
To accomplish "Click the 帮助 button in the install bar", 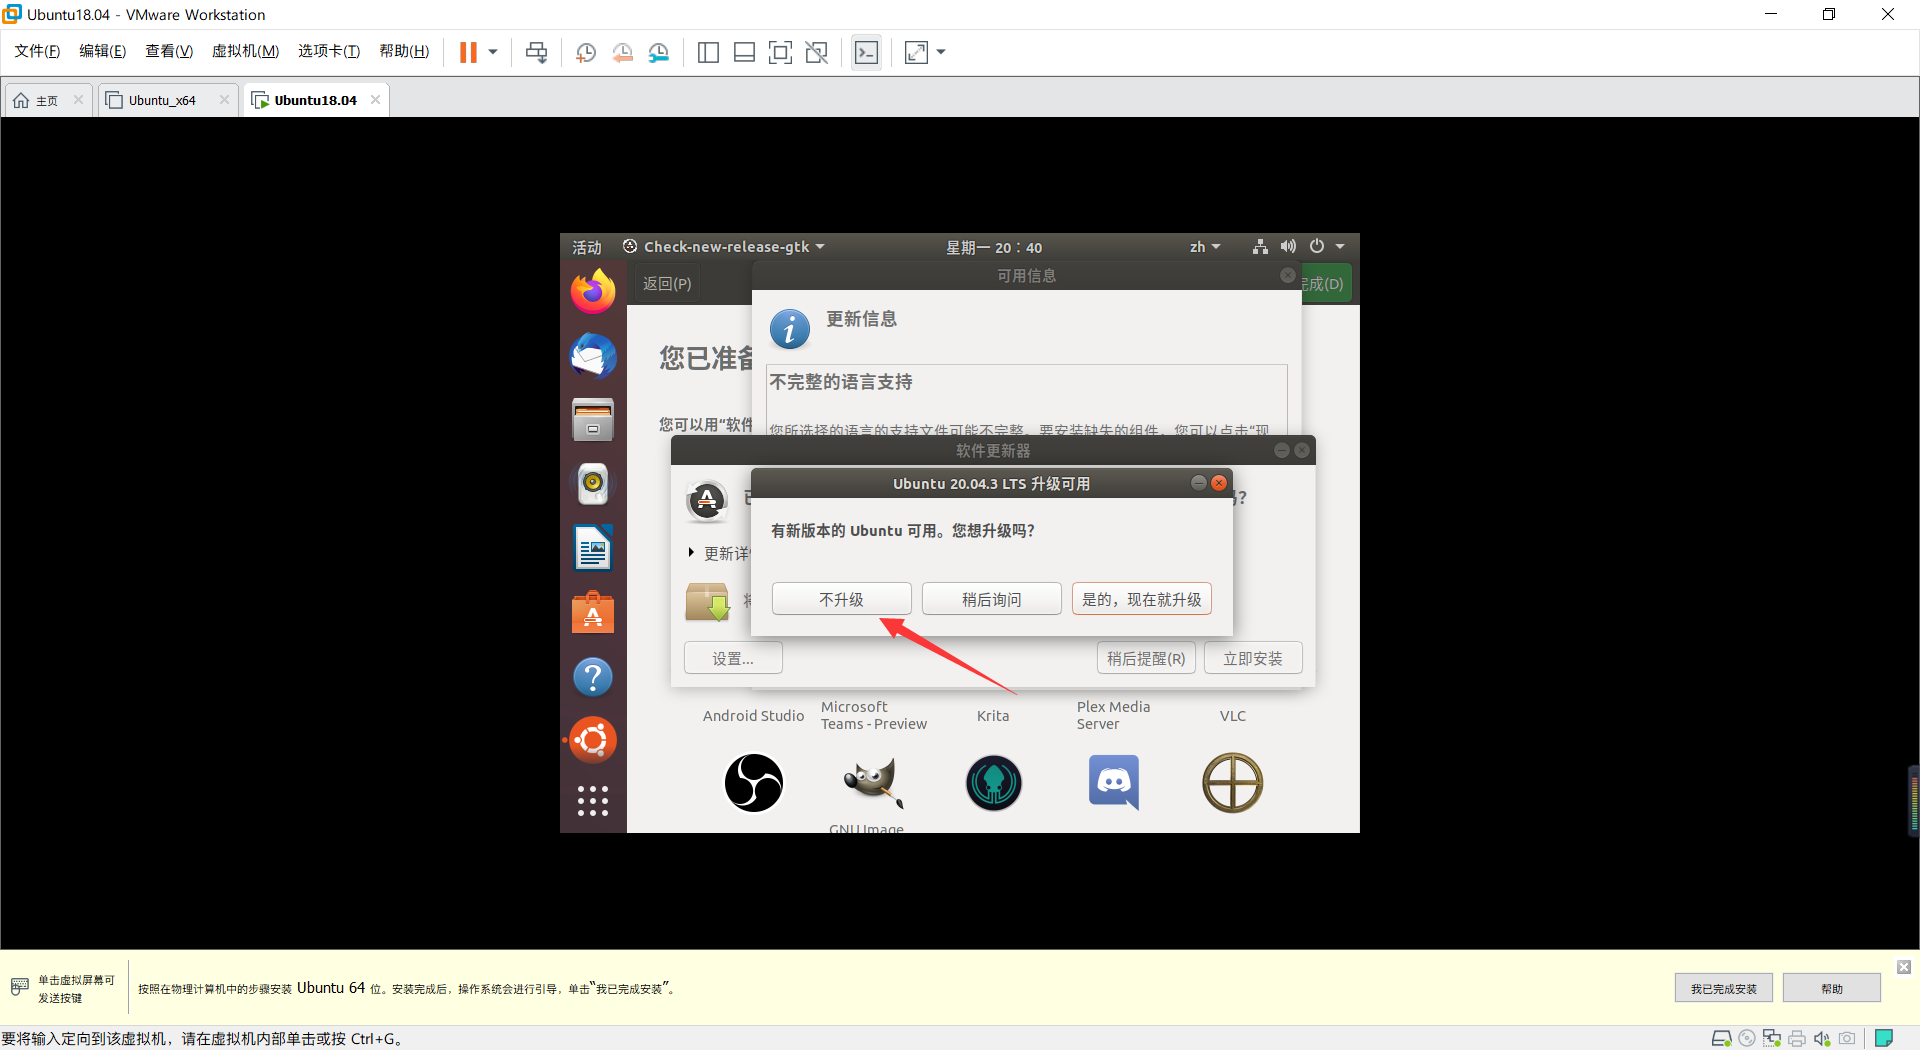I will (1831, 988).
